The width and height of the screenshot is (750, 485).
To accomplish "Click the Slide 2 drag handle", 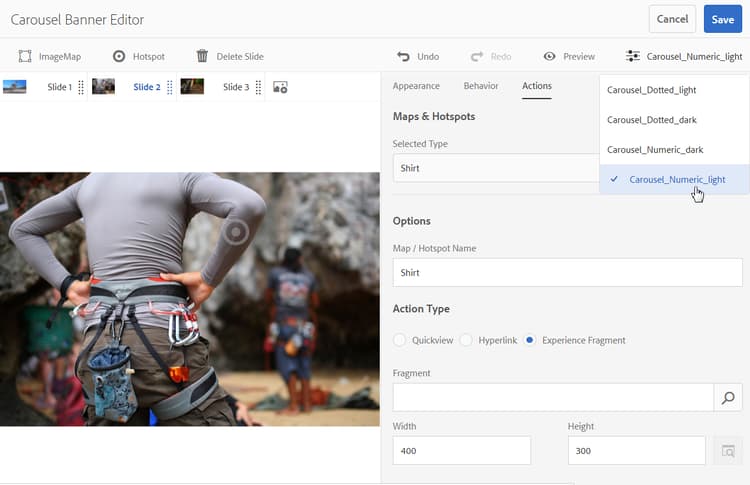I will pyautogui.click(x=170, y=87).
